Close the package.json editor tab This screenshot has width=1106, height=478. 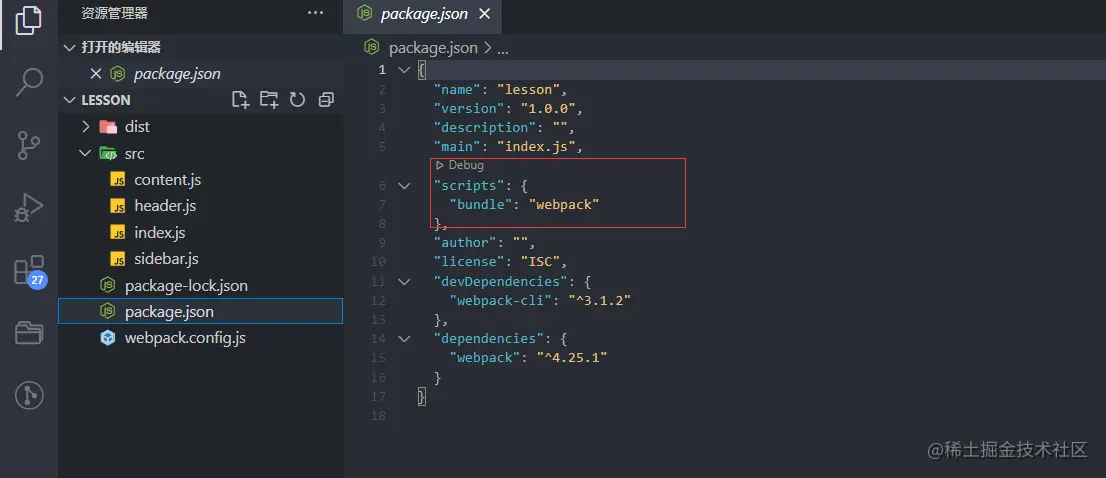click(484, 14)
